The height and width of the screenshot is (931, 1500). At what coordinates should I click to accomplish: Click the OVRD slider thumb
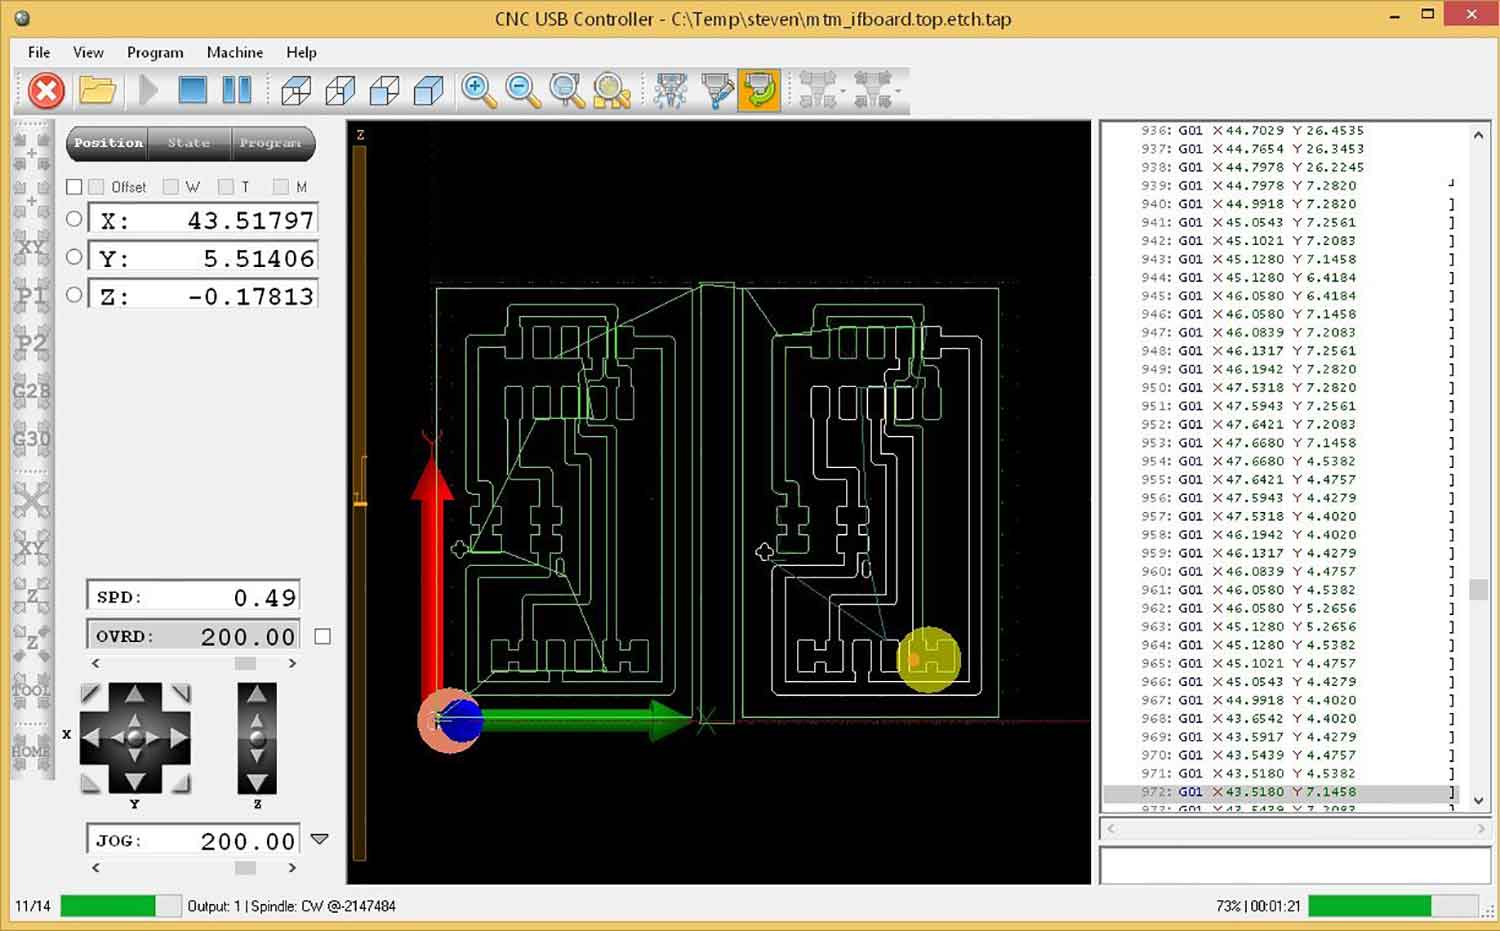[245, 663]
